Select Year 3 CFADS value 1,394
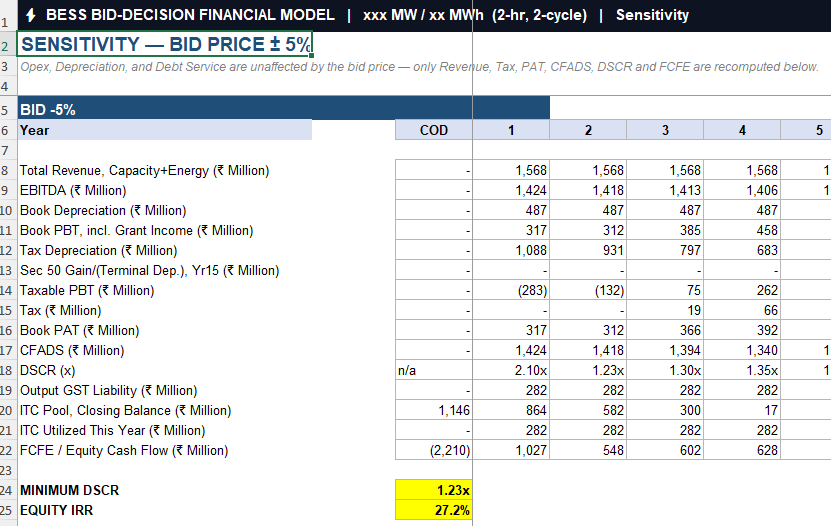The width and height of the screenshot is (831, 526). [x=665, y=351]
